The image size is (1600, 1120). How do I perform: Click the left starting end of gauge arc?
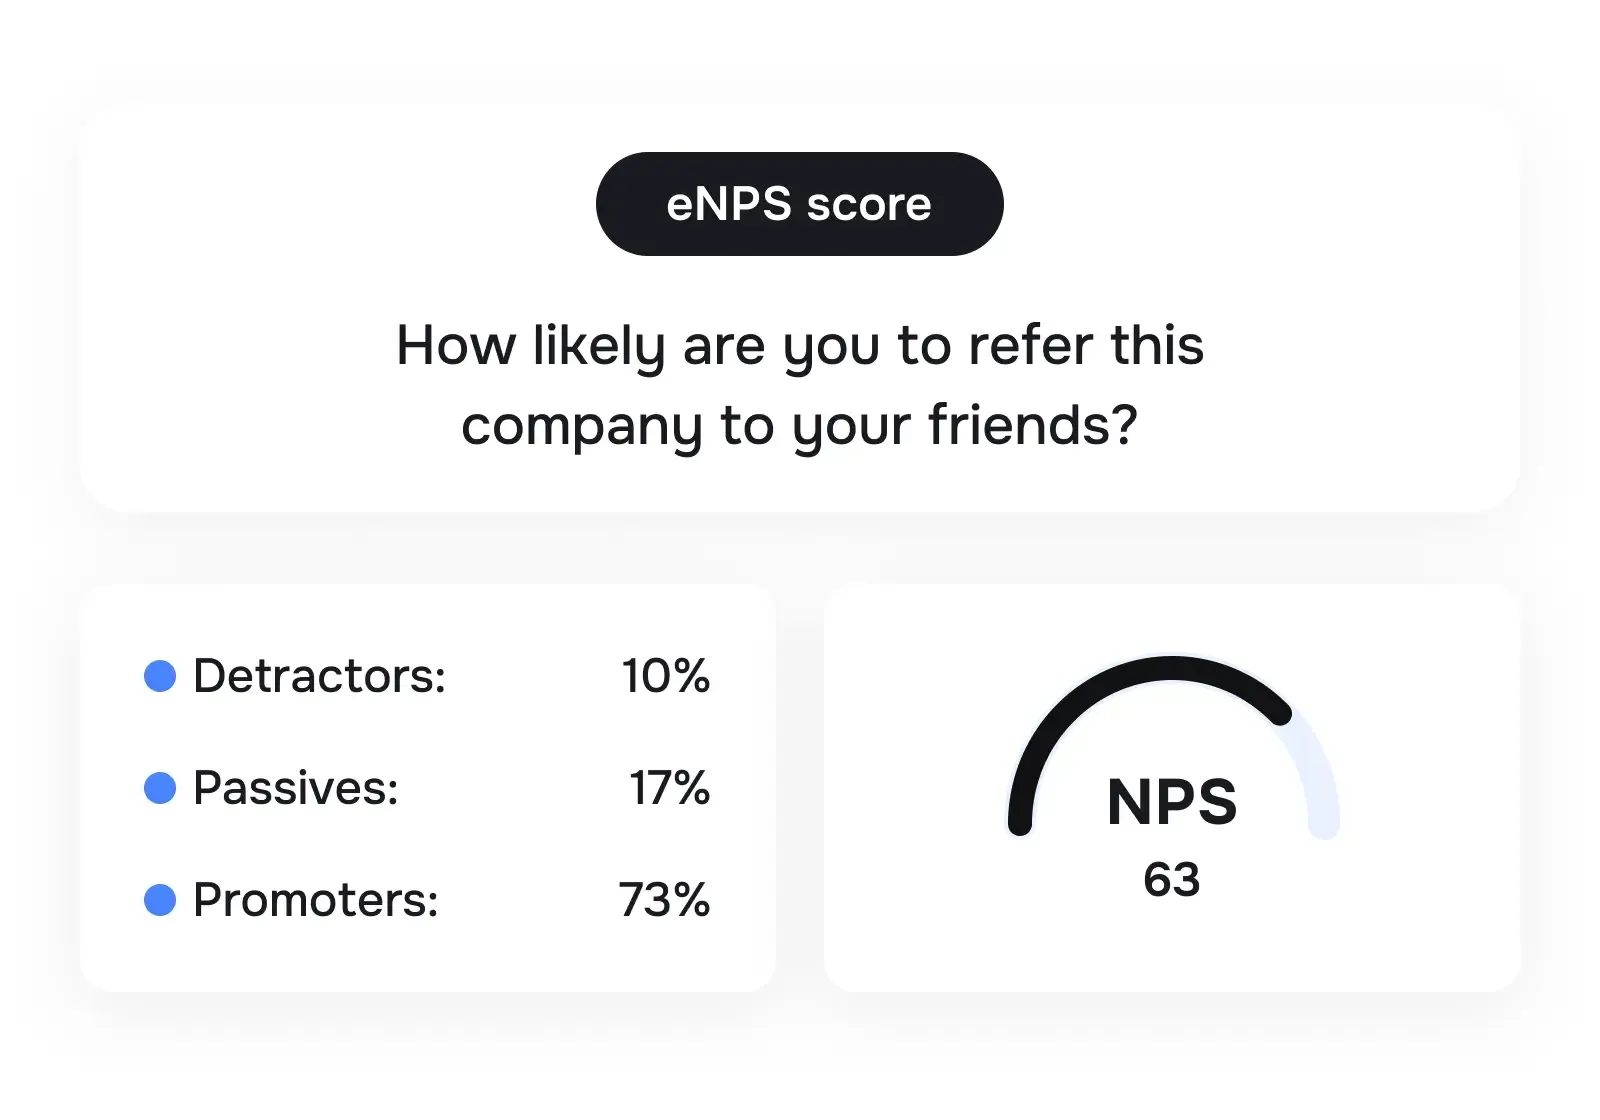tap(1020, 822)
